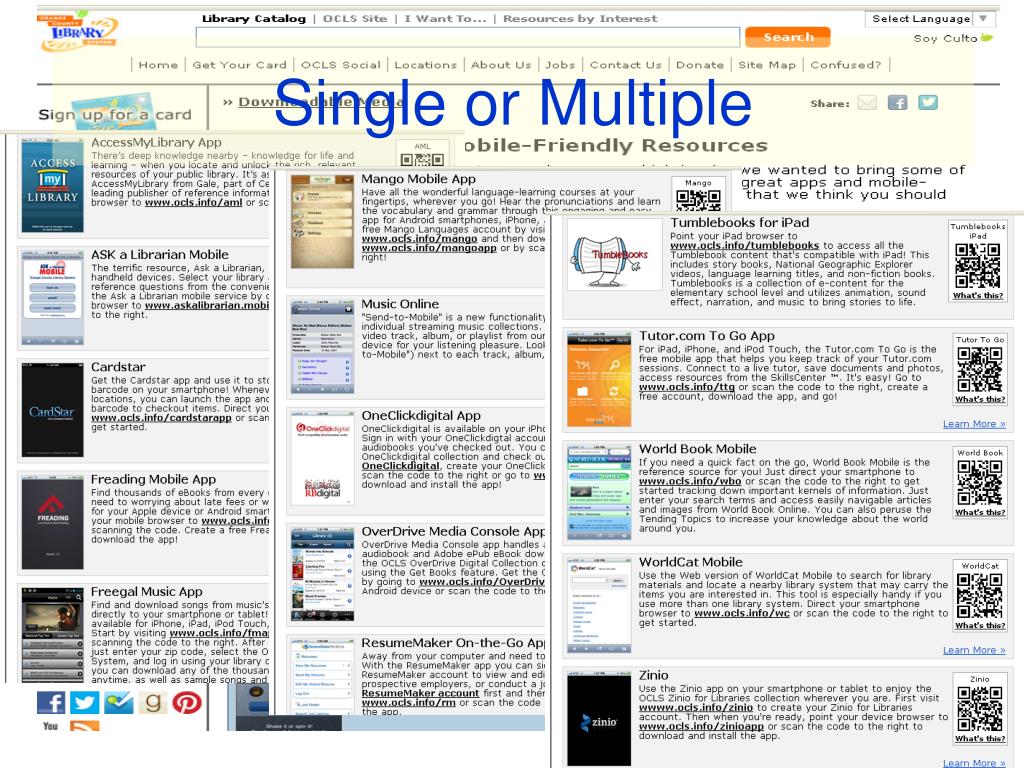The image size is (1024, 768).
Task: Open the Donate menu item
Action: point(700,65)
